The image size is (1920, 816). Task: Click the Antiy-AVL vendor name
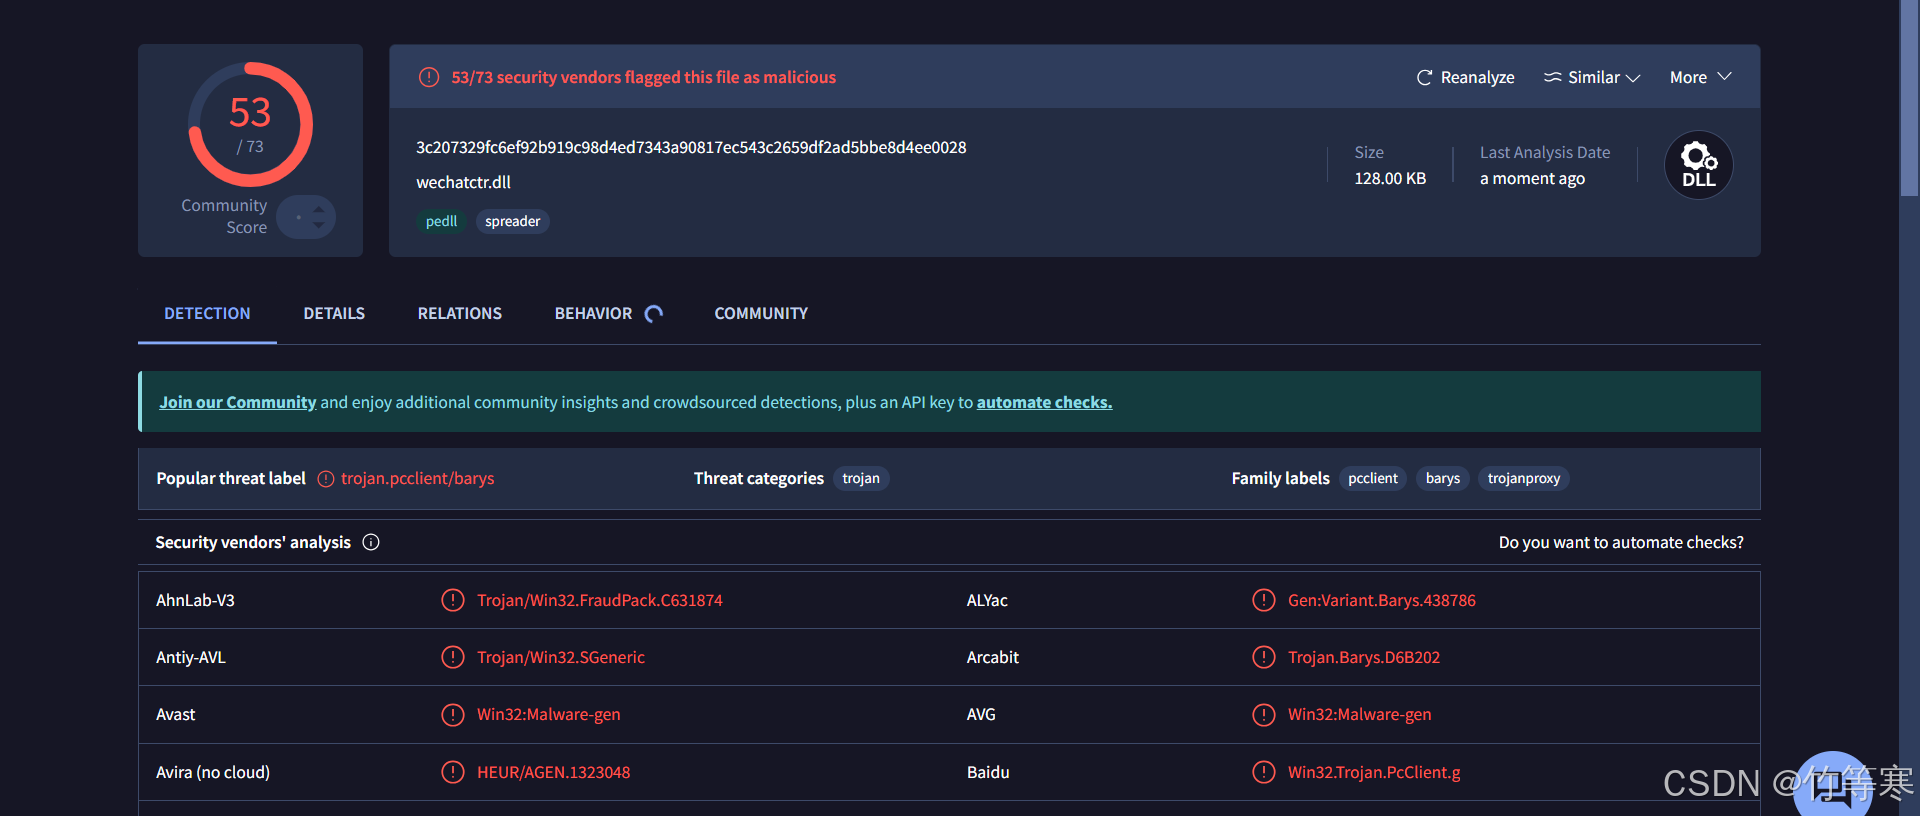point(191,657)
